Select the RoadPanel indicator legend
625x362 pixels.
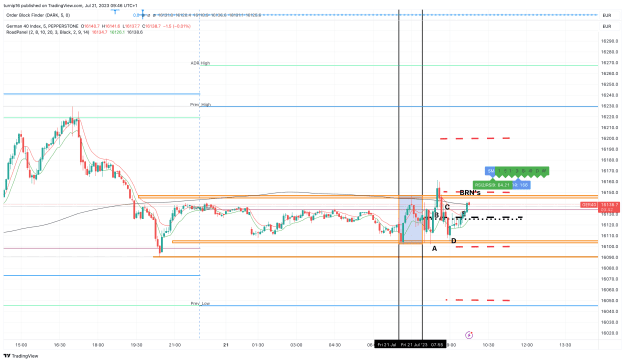pos(47,32)
